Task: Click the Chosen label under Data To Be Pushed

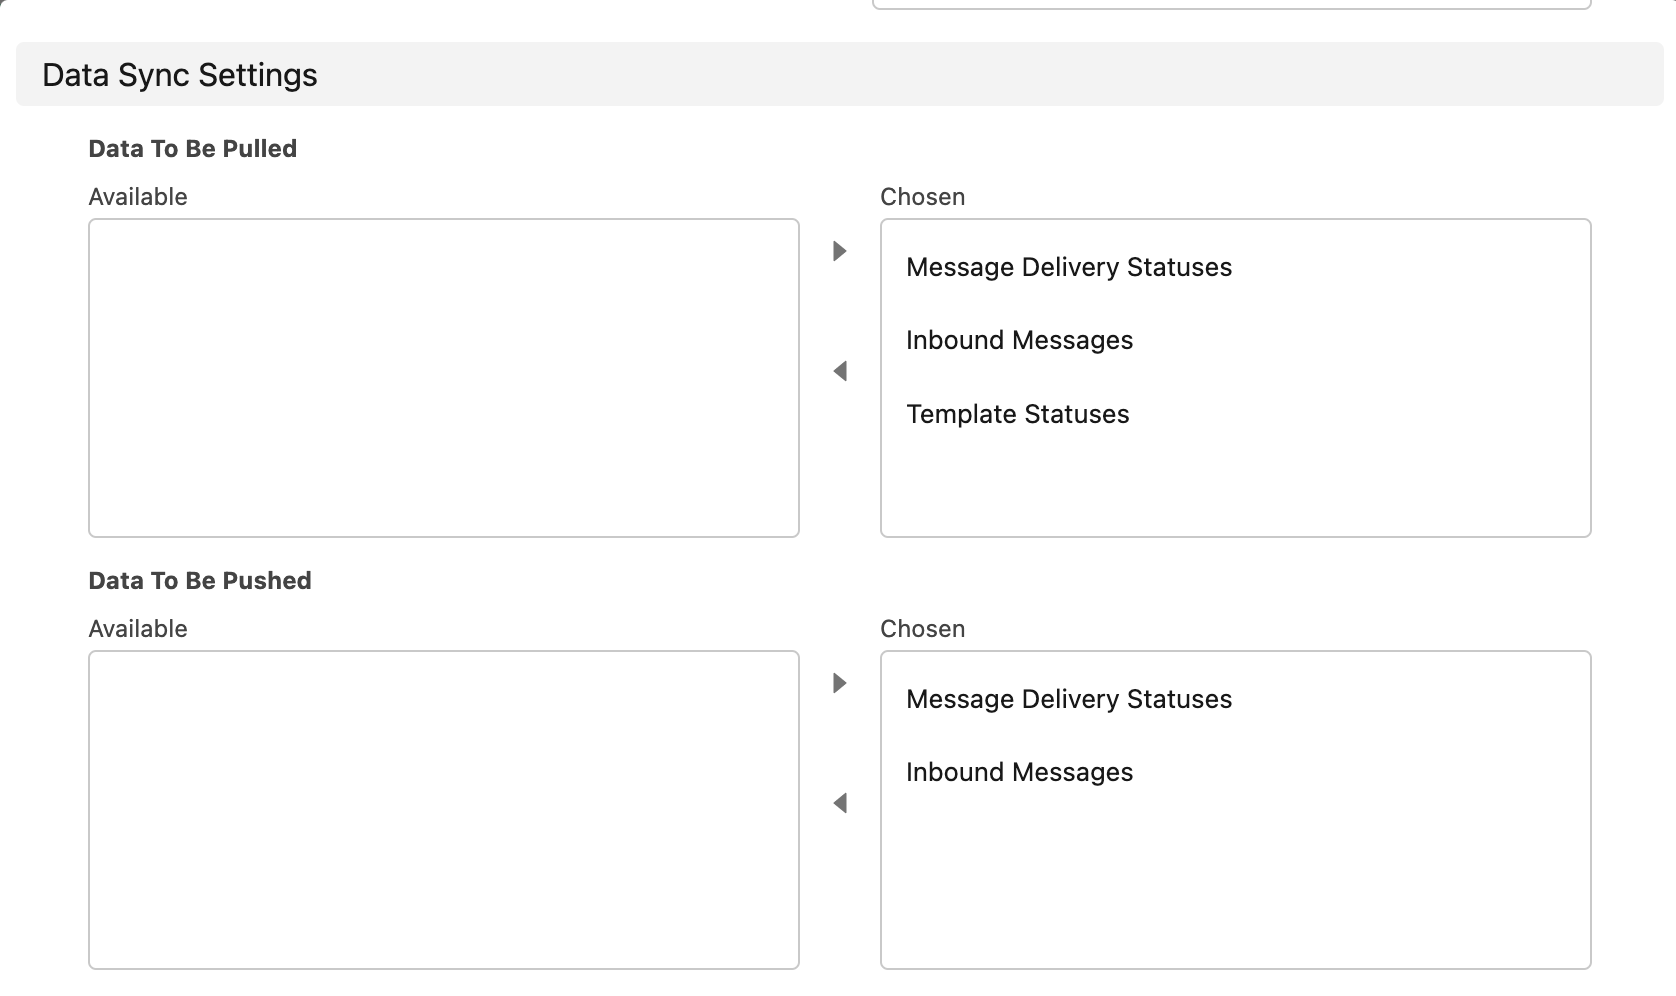Action: tap(922, 629)
